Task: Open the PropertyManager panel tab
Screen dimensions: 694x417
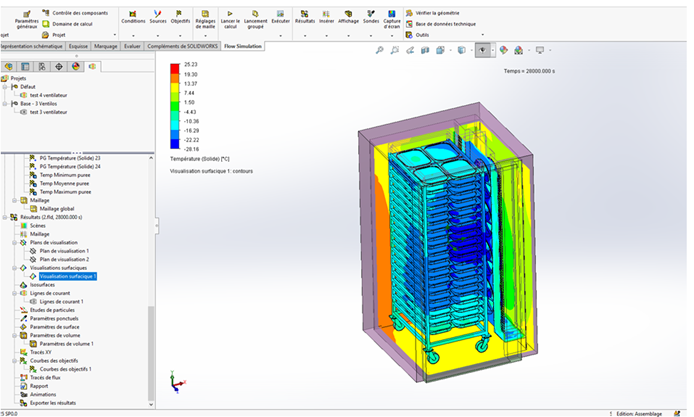Action: (x=25, y=66)
